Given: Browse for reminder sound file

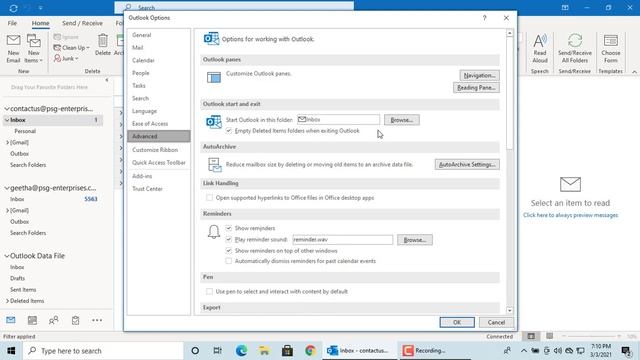Looking at the screenshot, I should (x=415, y=240).
